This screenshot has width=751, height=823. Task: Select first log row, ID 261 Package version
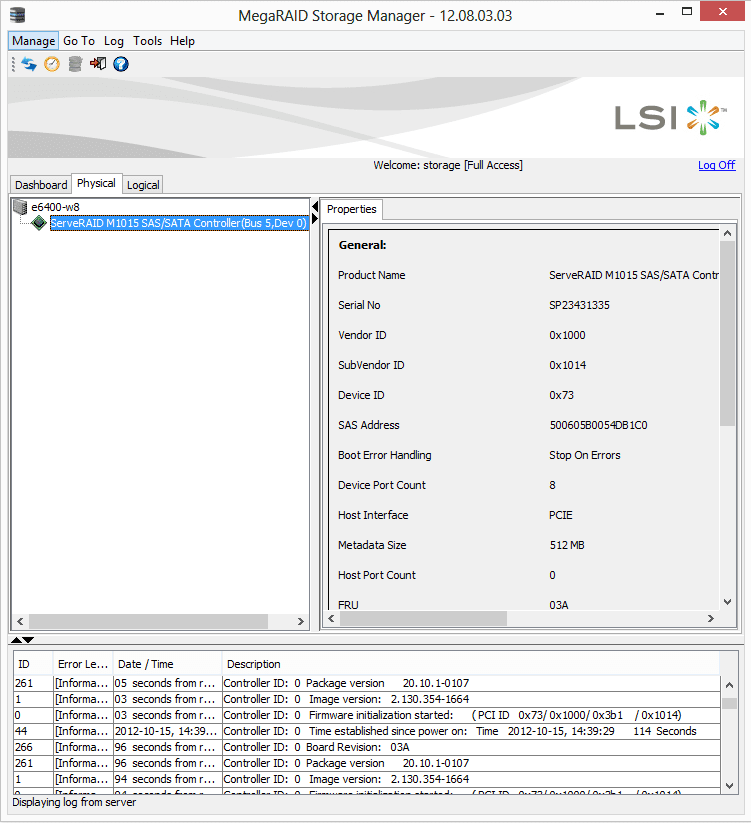pos(367,683)
